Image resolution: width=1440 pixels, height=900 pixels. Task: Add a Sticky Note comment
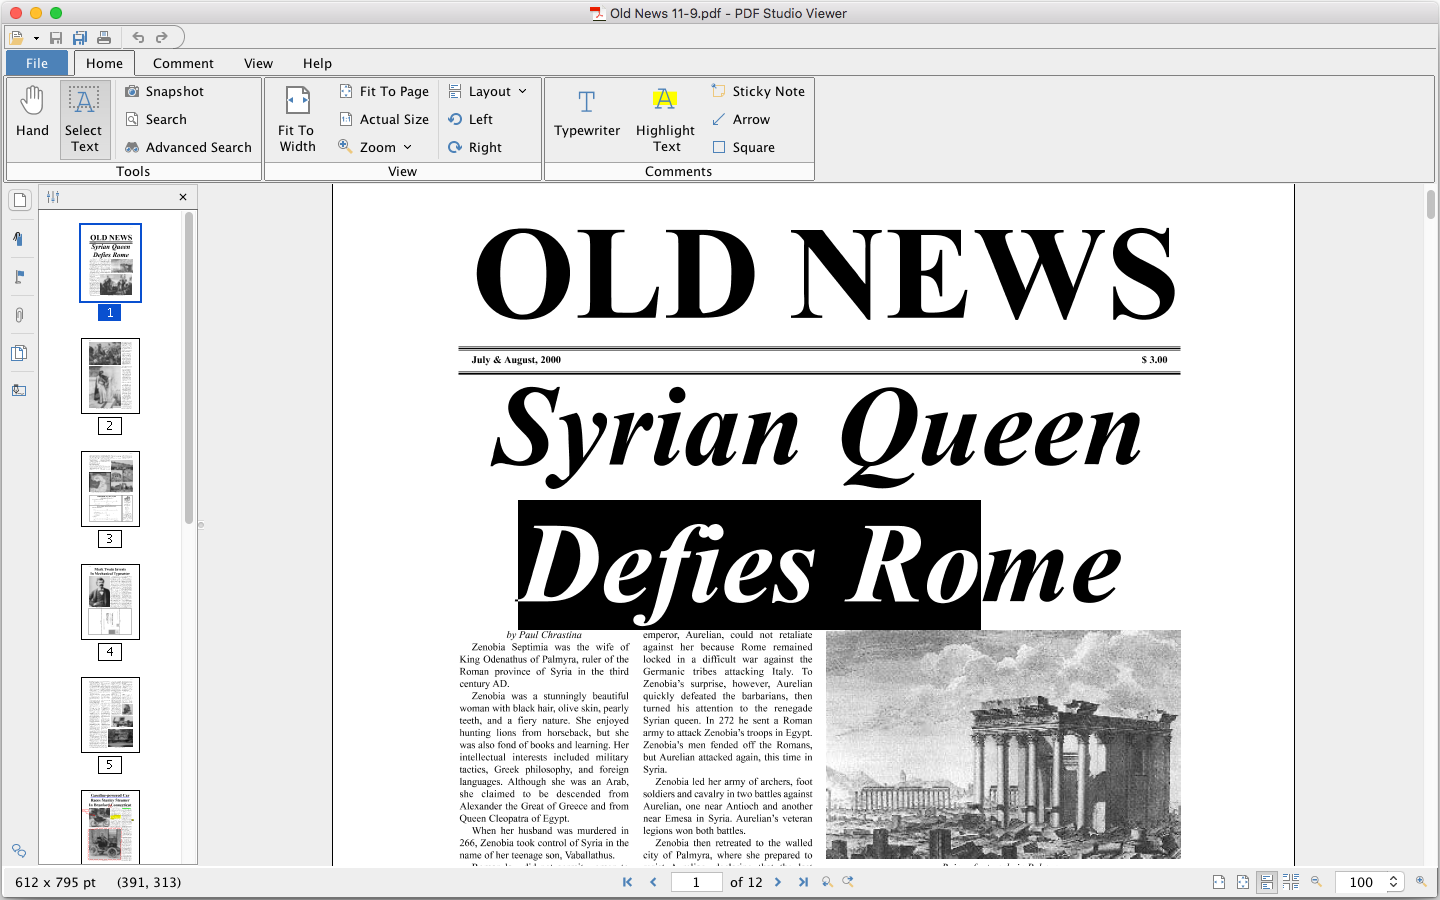click(x=757, y=91)
